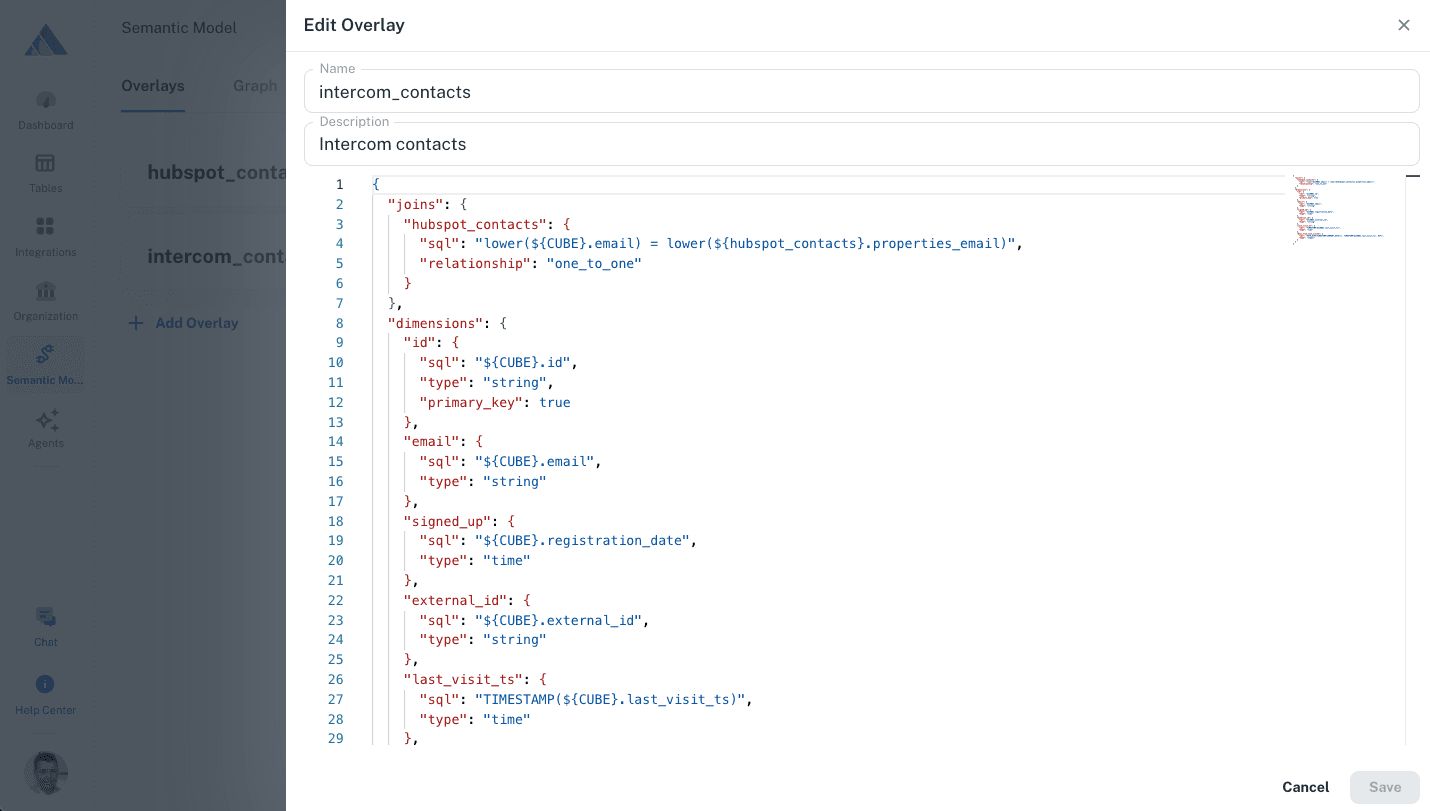Click the "one_to_one" relationship value
Viewport: 1430px width, 811px height.
point(594,263)
